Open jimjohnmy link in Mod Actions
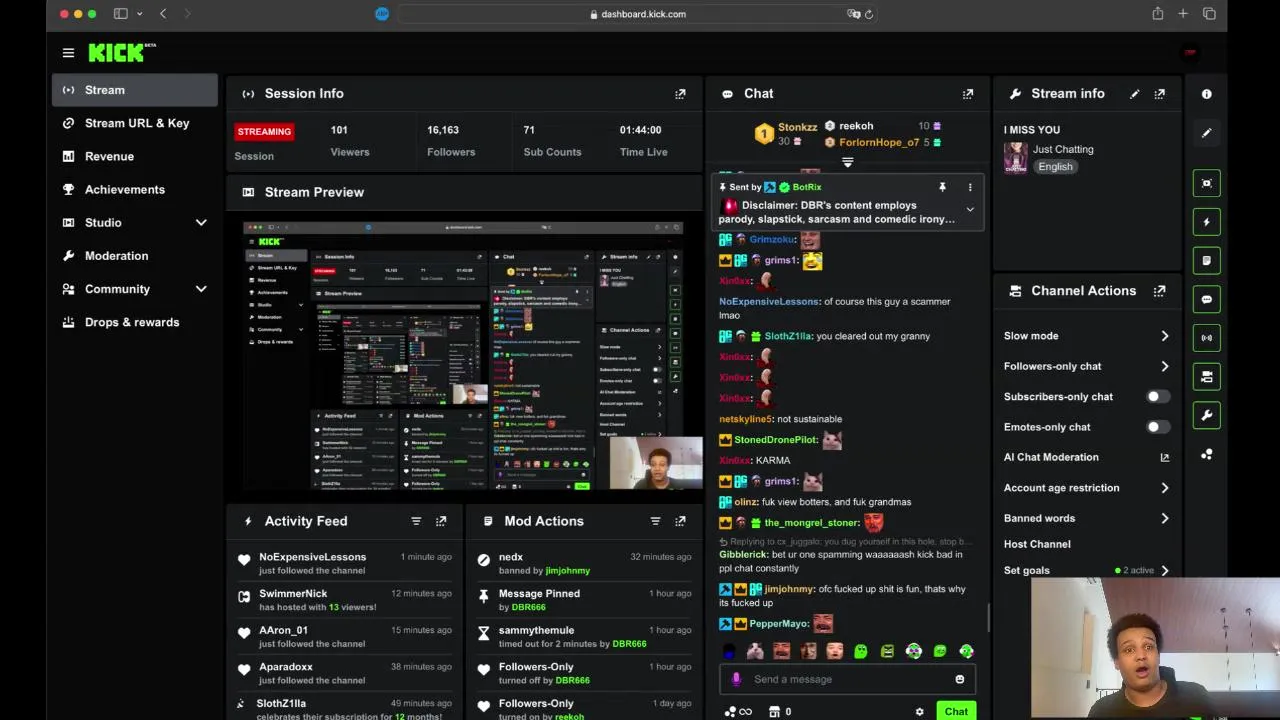 (567, 571)
